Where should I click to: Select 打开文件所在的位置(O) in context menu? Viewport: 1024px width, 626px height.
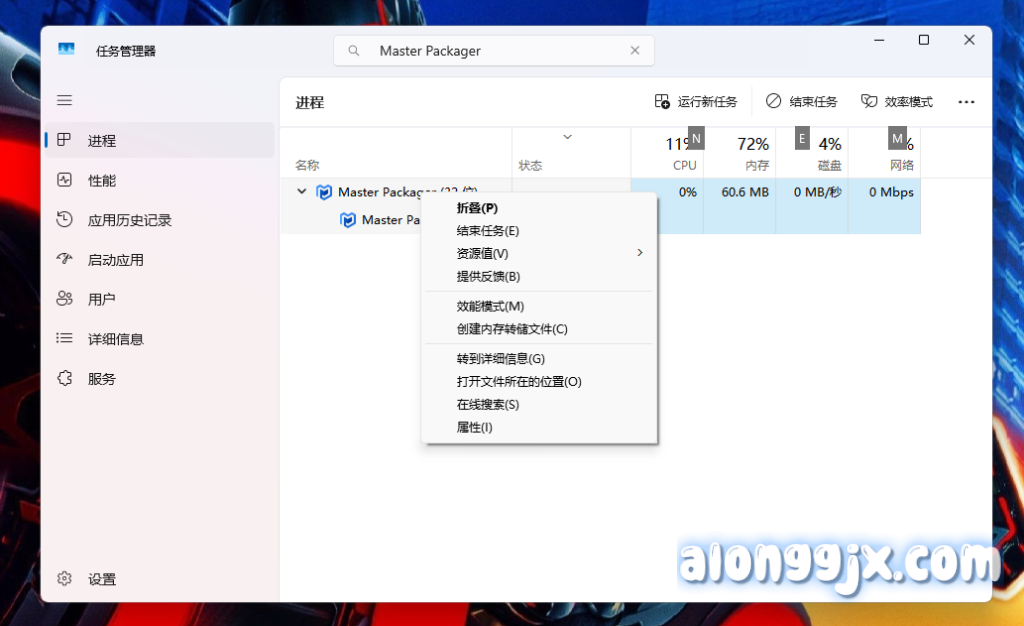(519, 381)
